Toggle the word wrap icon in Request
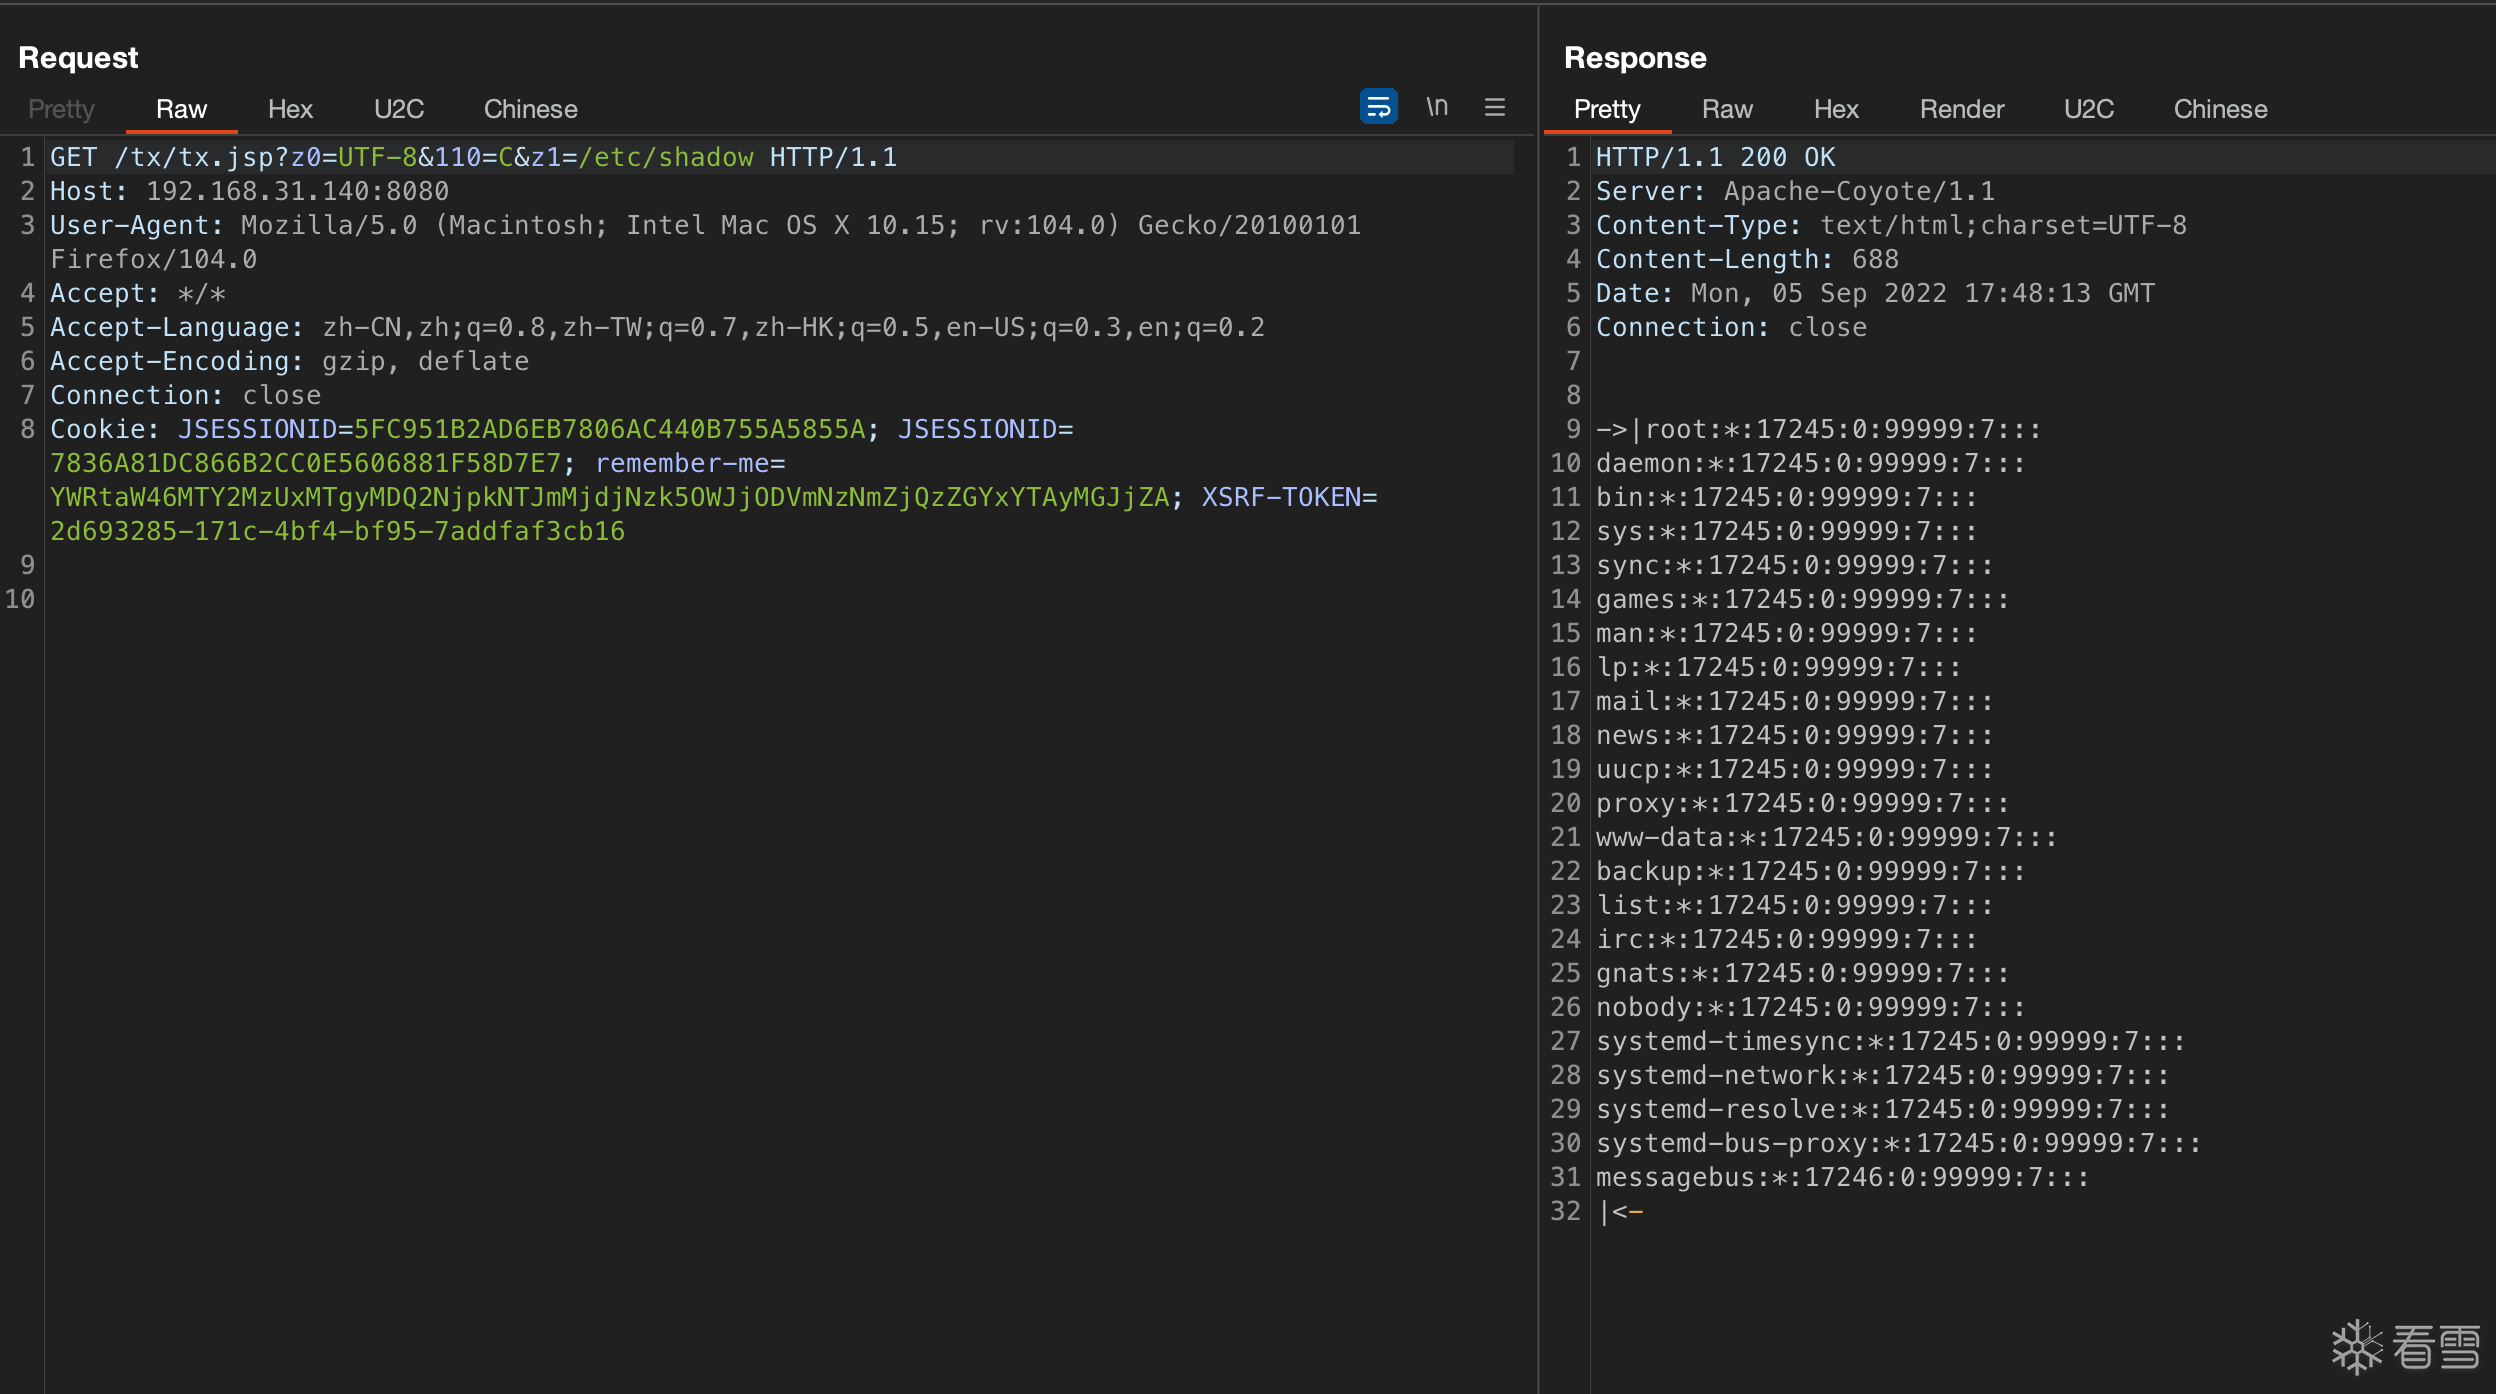2496x1394 pixels. pyautogui.click(x=1378, y=107)
